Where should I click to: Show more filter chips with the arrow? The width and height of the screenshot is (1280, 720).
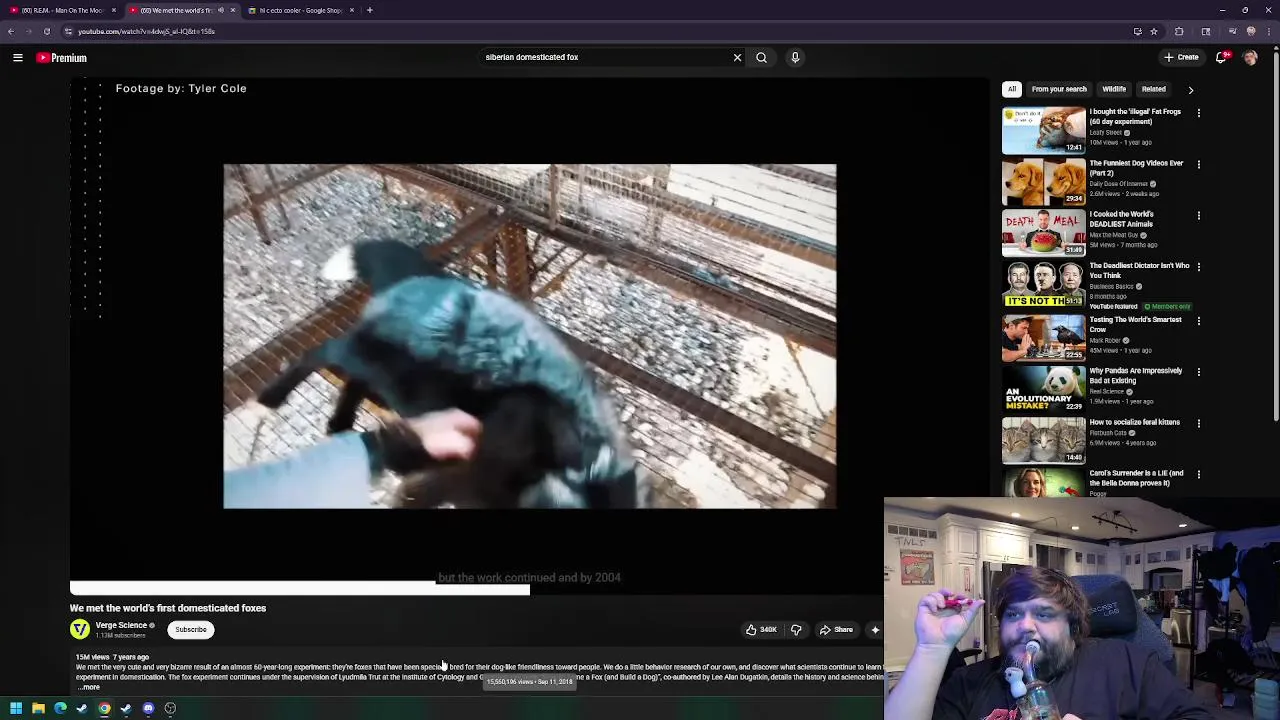(x=1190, y=90)
